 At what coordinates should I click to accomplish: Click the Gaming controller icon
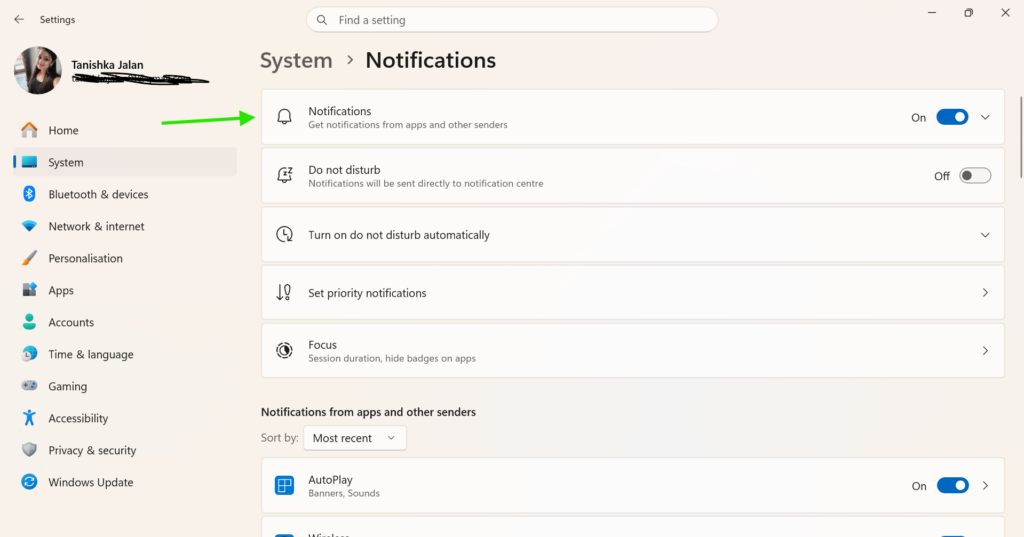pos(29,386)
